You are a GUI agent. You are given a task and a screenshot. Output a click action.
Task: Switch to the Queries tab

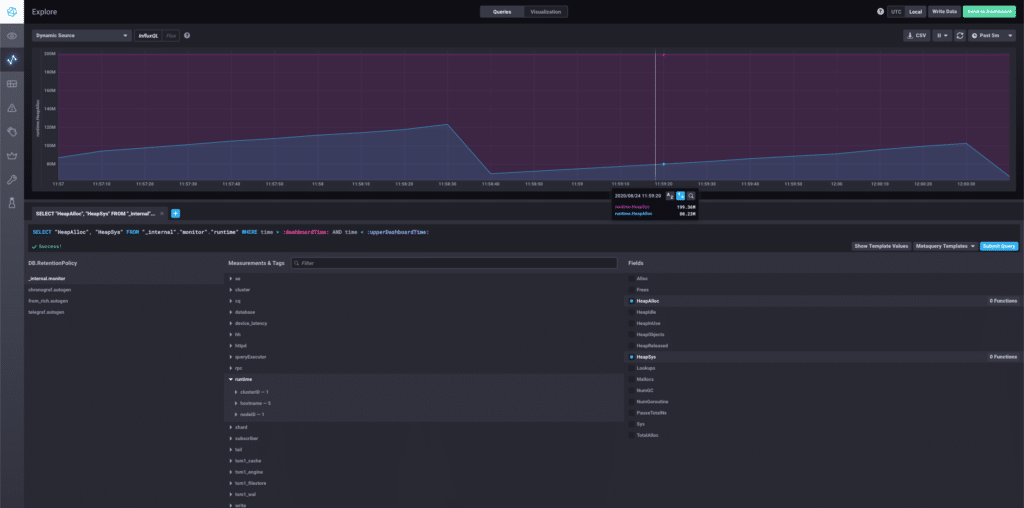502,12
